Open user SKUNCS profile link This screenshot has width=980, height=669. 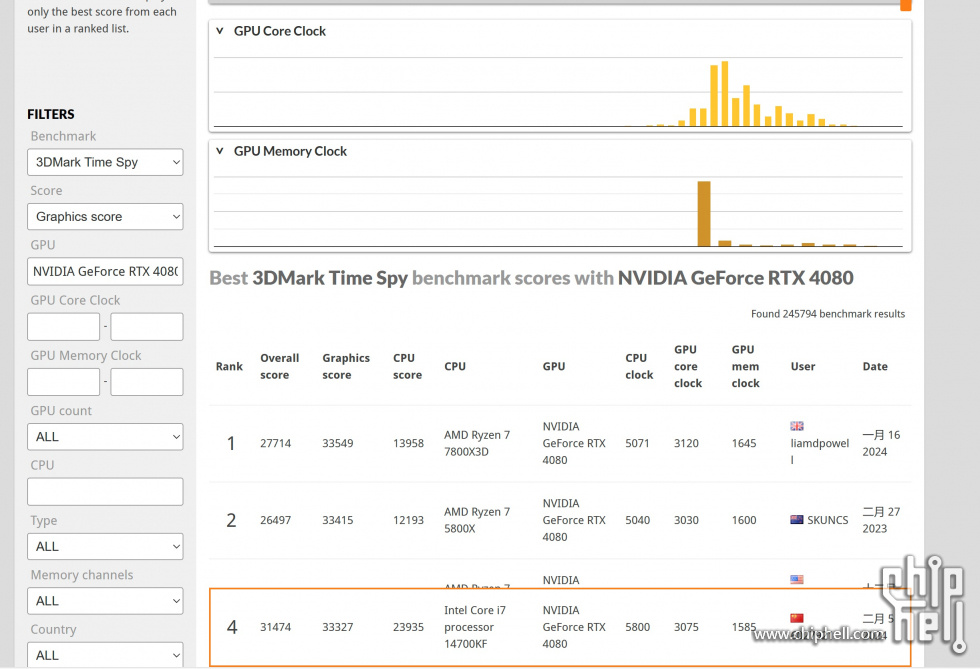[828, 520]
